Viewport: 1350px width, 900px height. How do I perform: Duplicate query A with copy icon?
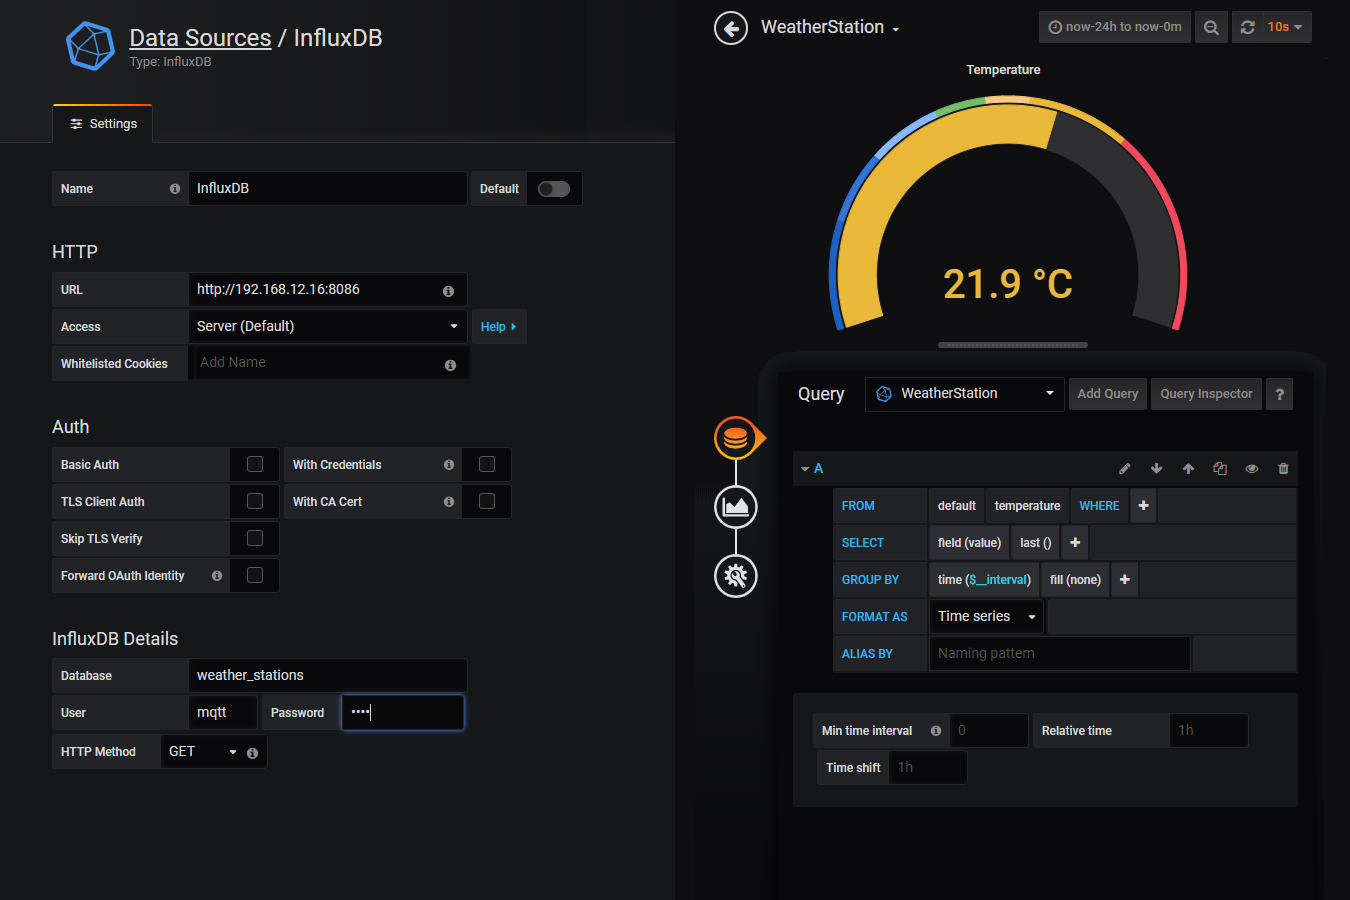pyautogui.click(x=1220, y=468)
